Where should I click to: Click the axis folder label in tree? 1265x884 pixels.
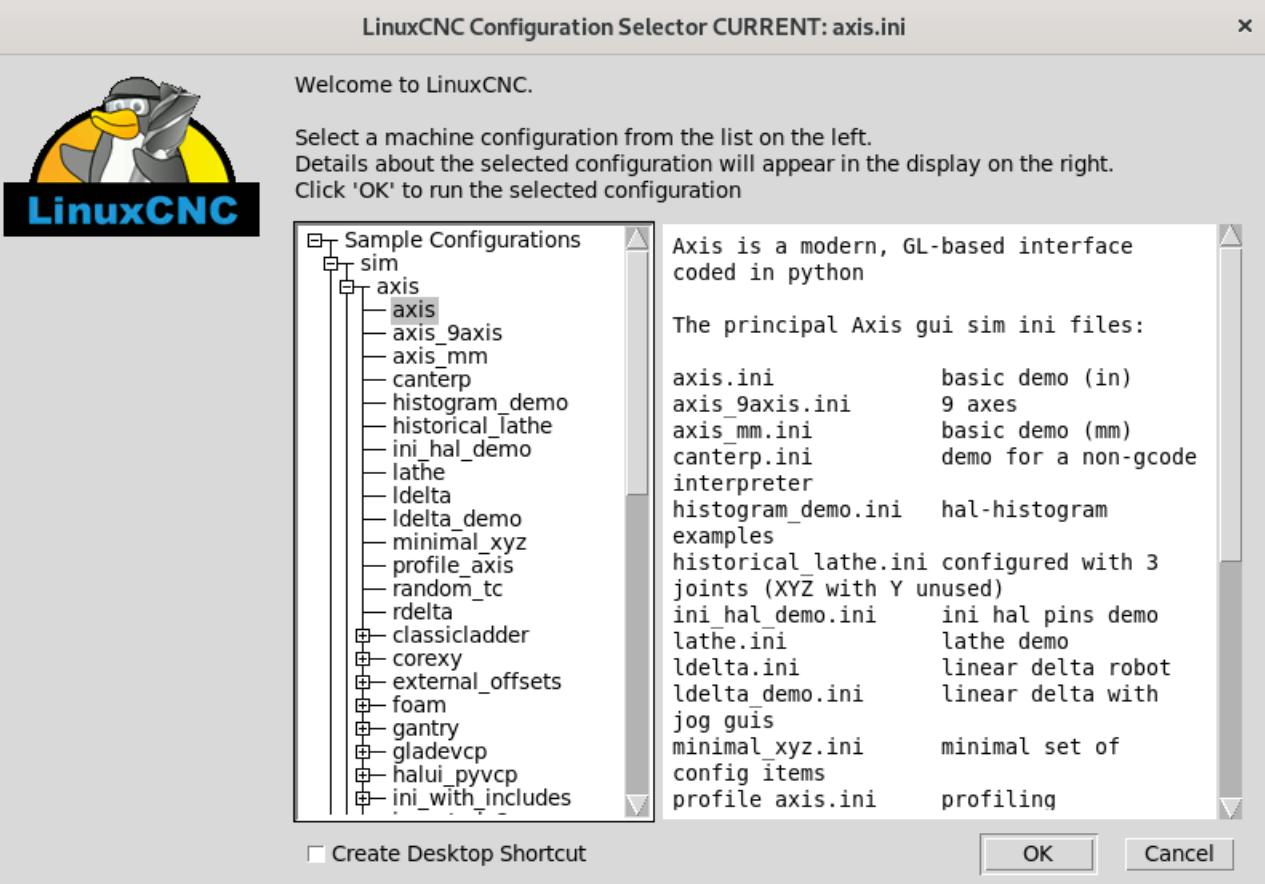point(397,287)
